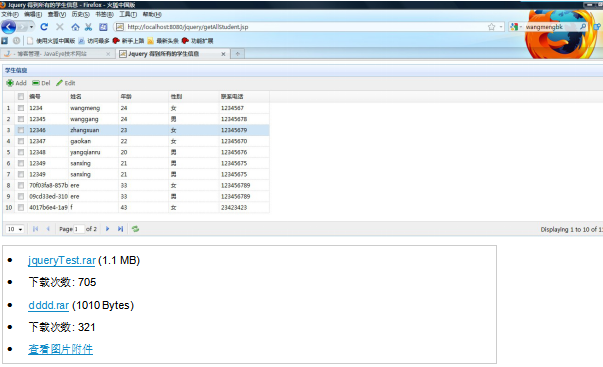This screenshot has width=603, height=367.
Task: Open the 书签 menu
Action: [x=104, y=14]
